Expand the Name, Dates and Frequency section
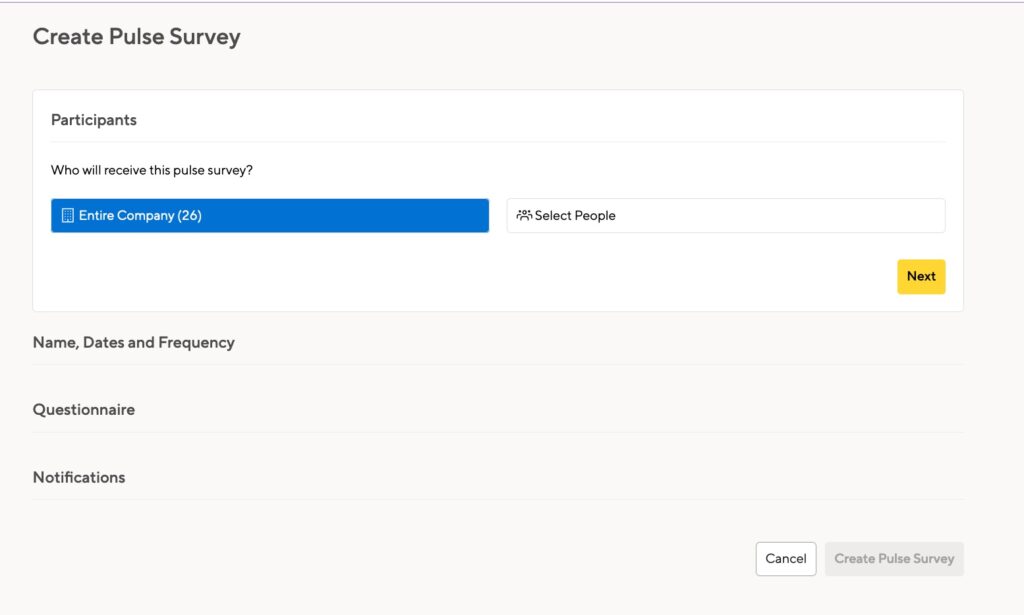Viewport: 1024px width, 615px height. 134,343
